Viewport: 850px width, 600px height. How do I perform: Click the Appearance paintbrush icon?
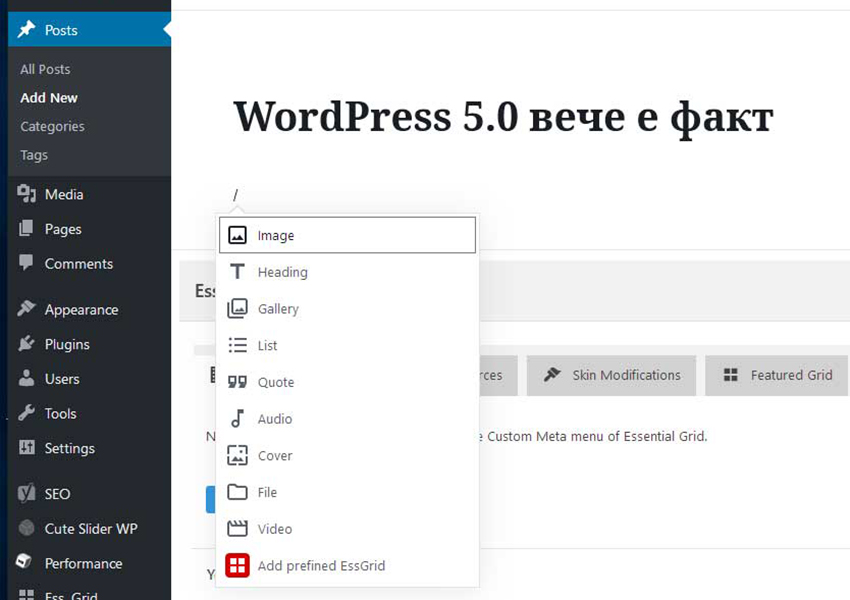pyautogui.click(x=26, y=308)
